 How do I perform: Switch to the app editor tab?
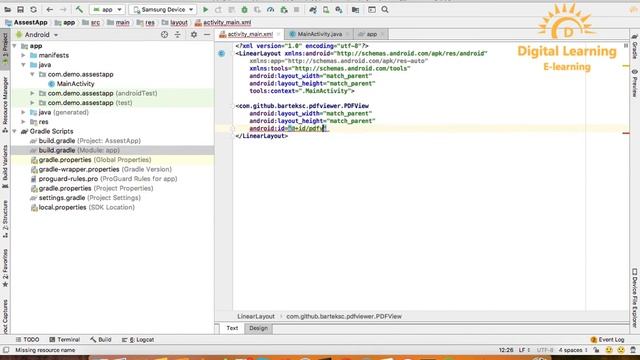point(371,34)
